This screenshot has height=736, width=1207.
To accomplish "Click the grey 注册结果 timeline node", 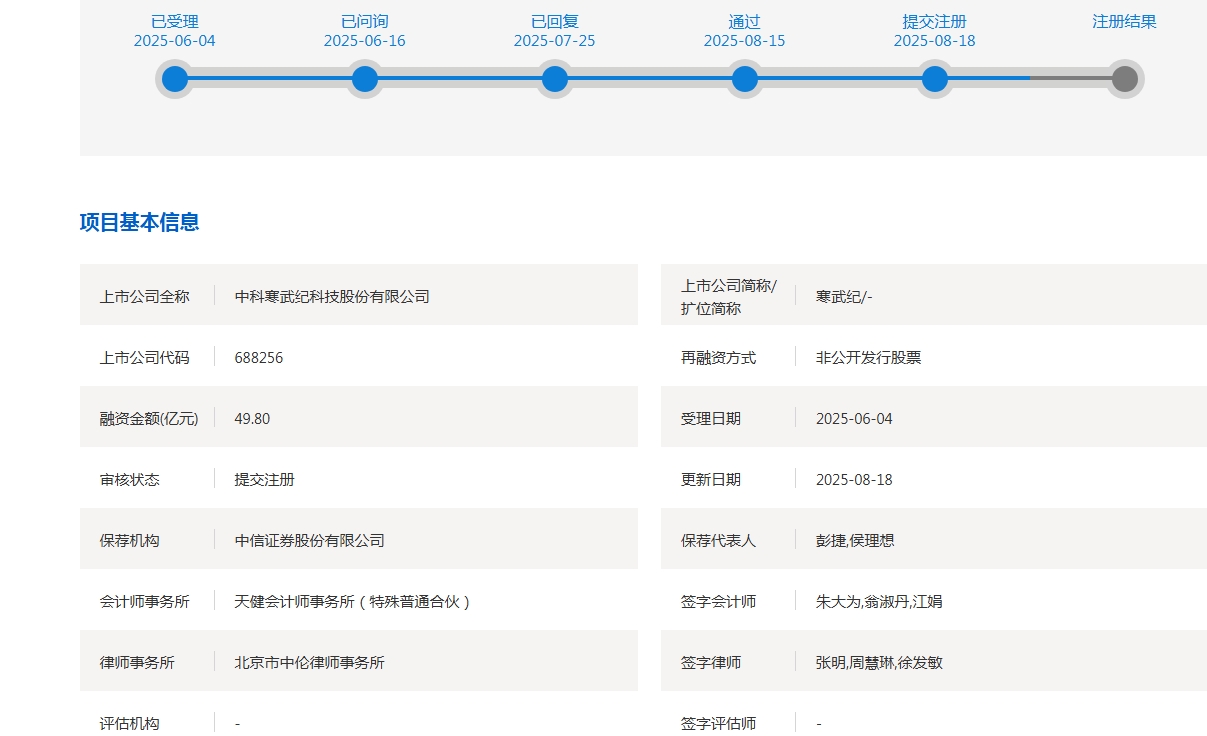I will click(x=1125, y=79).
